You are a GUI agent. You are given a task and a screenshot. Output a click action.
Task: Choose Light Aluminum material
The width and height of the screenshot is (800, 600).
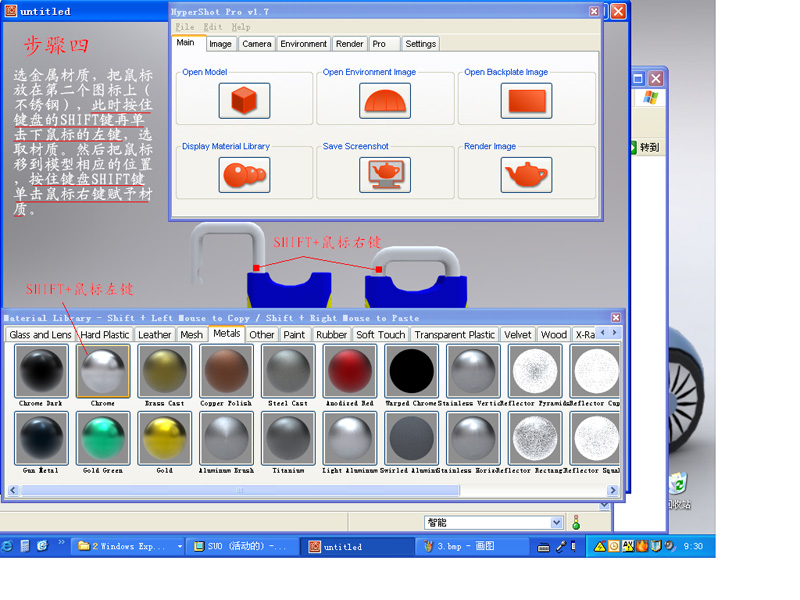click(x=350, y=439)
